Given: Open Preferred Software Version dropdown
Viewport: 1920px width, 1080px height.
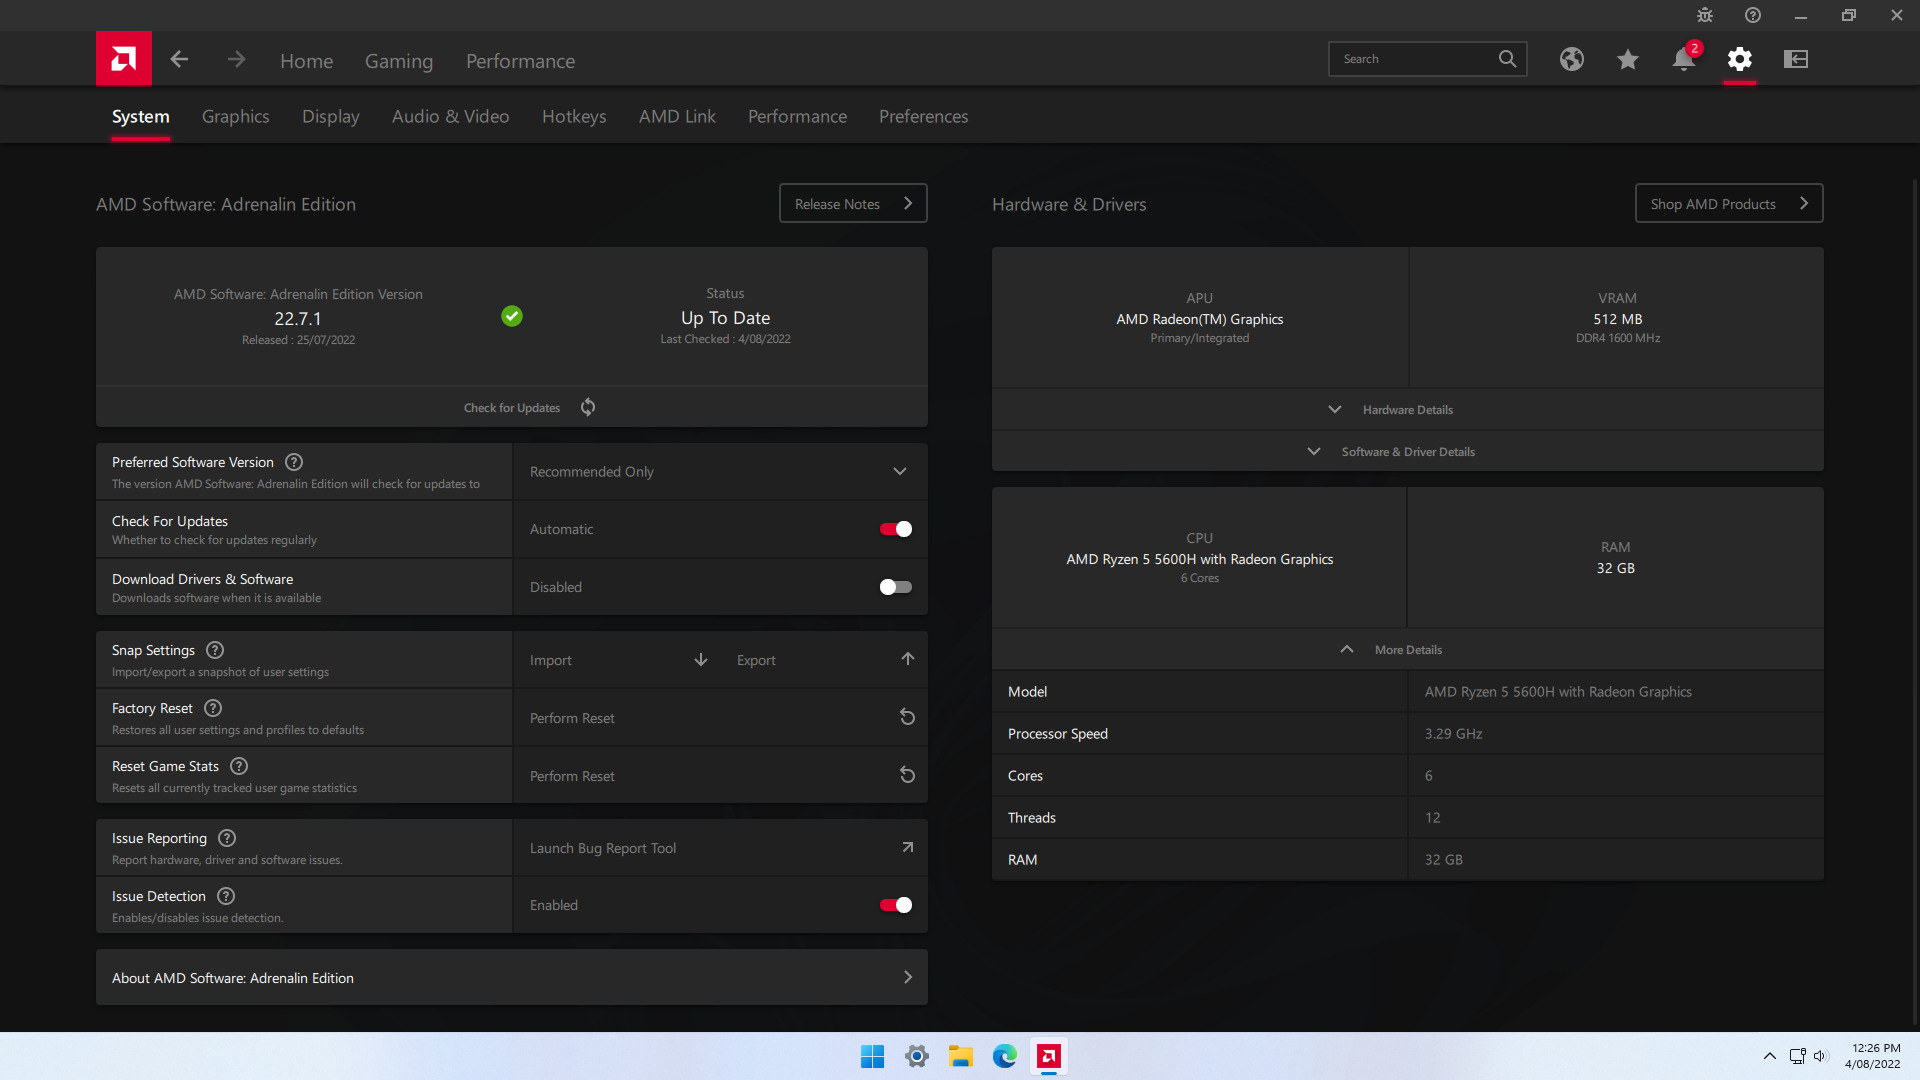Looking at the screenshot, I should point(720,472).
